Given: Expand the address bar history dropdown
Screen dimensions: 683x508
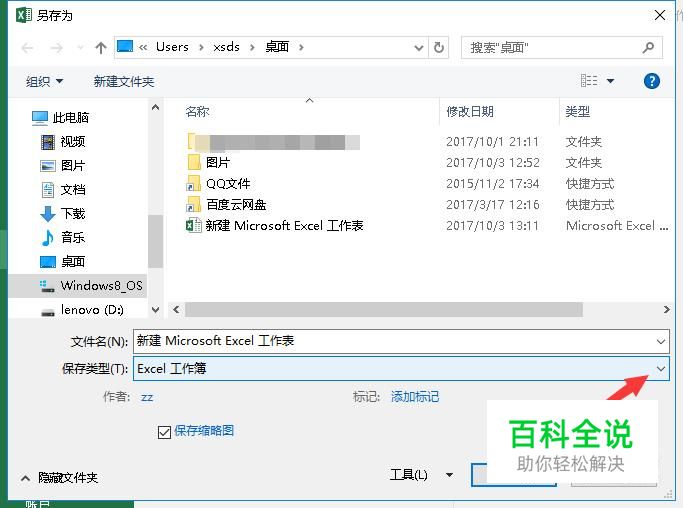Looking at the screenshot, I should click(x=419, y=47).
